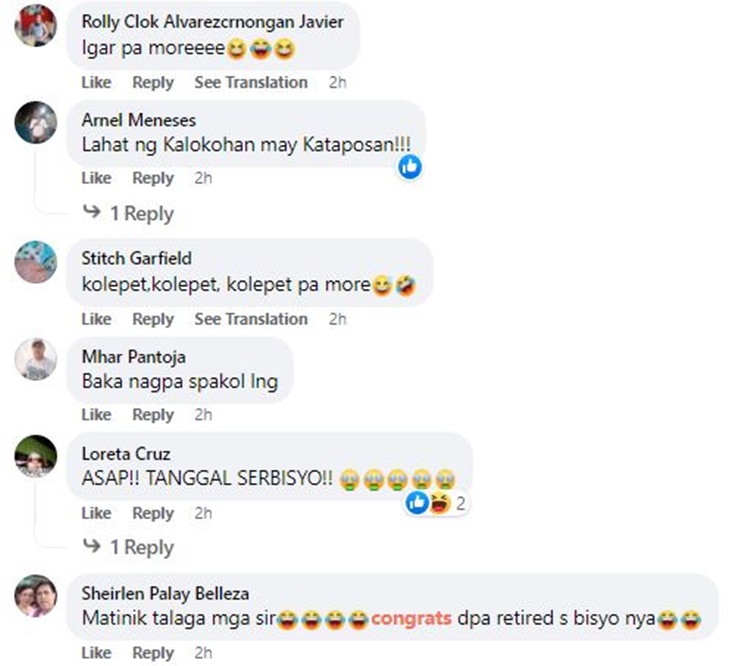Open Sheirlen Palay Belleza's name link
This screenshot has height=666, width=750.
(x=165, y=594)
